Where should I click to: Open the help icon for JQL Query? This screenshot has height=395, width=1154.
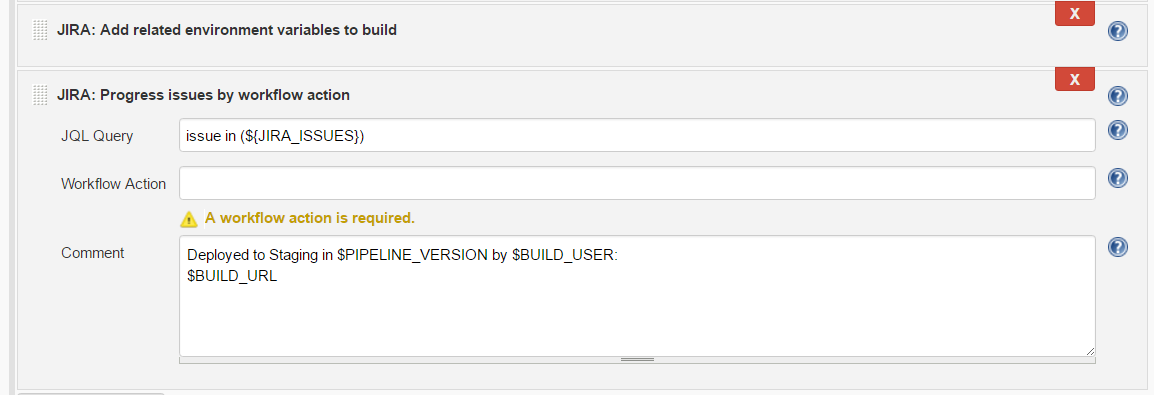1117,130
